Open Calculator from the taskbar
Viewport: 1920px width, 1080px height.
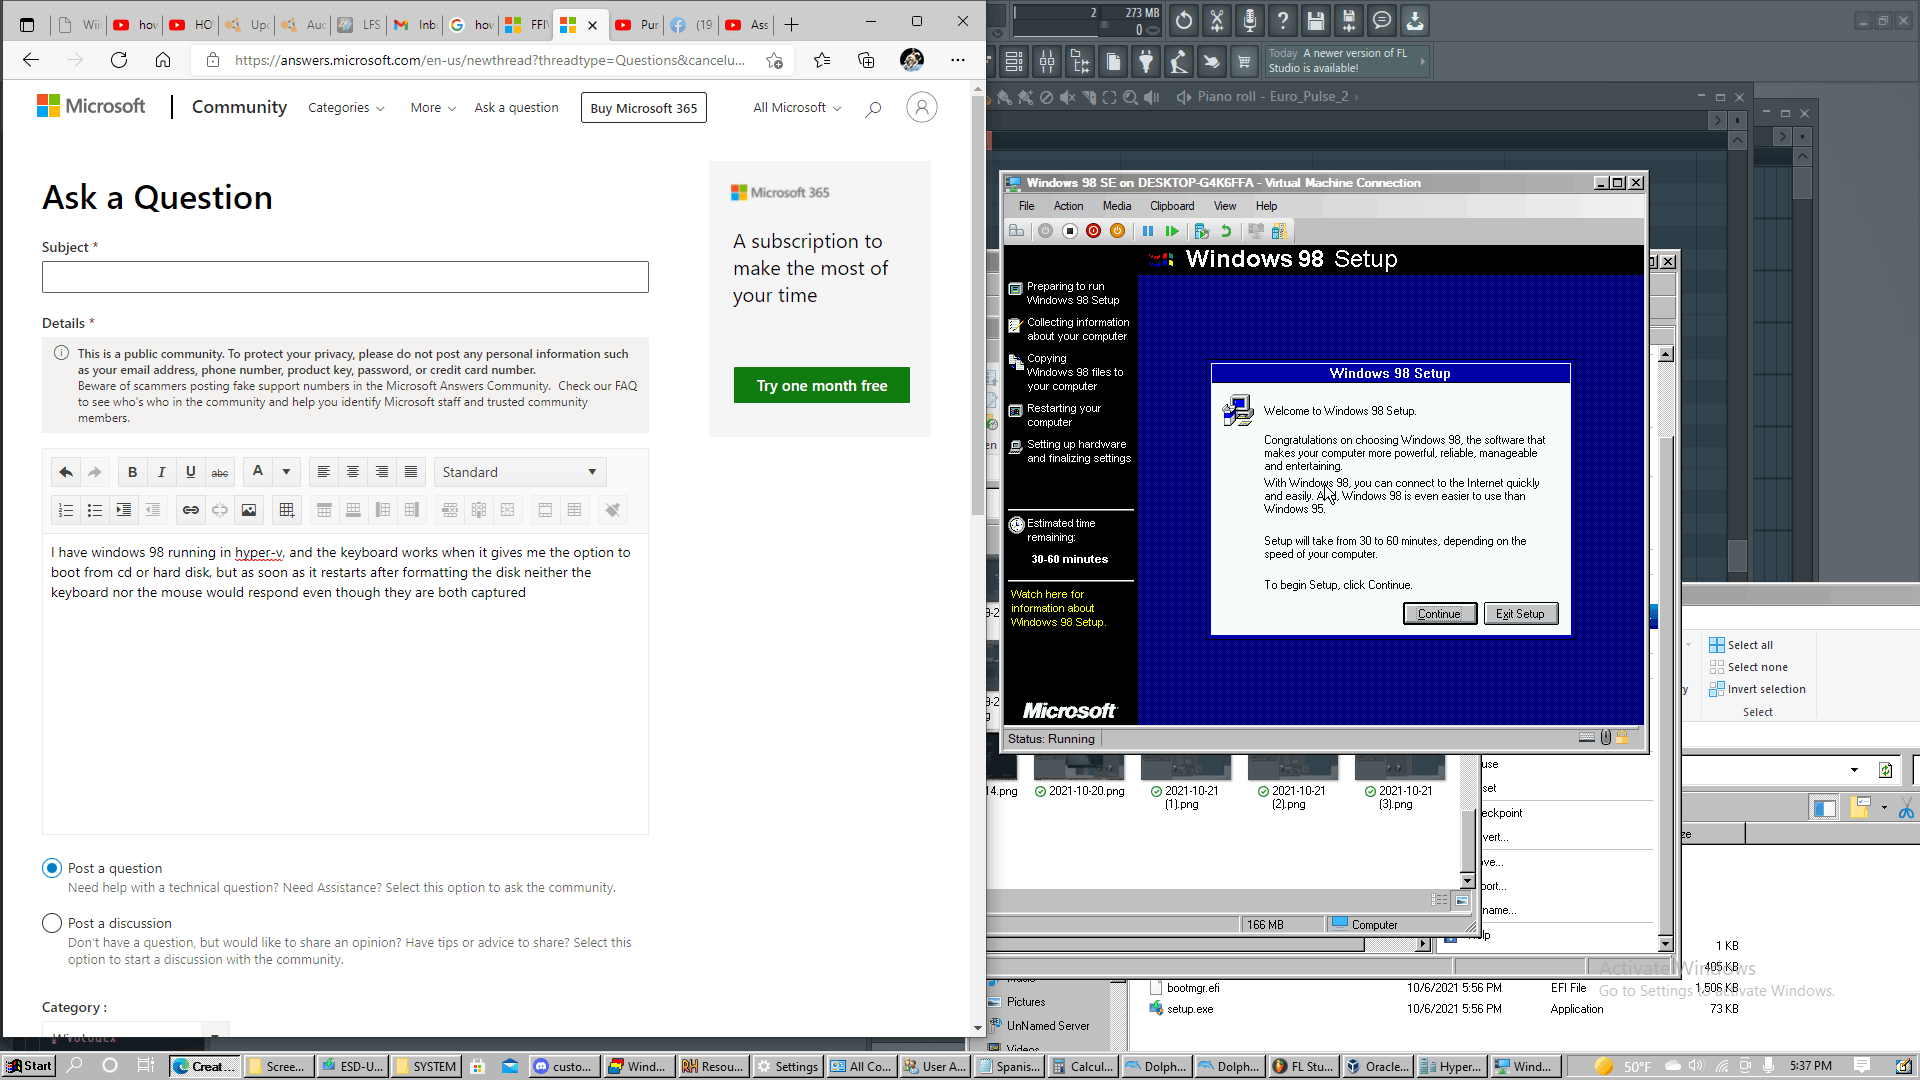pos(1083,1066)
